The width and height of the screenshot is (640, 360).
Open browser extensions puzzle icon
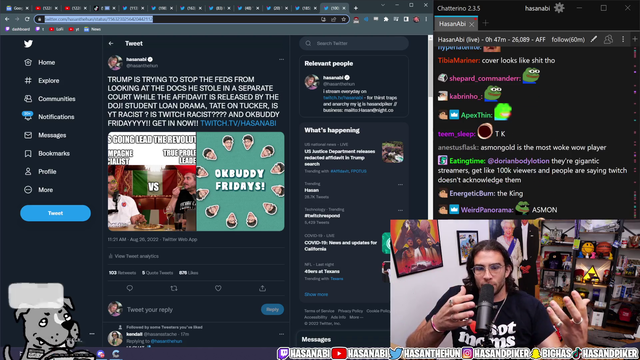click(386, 19)
